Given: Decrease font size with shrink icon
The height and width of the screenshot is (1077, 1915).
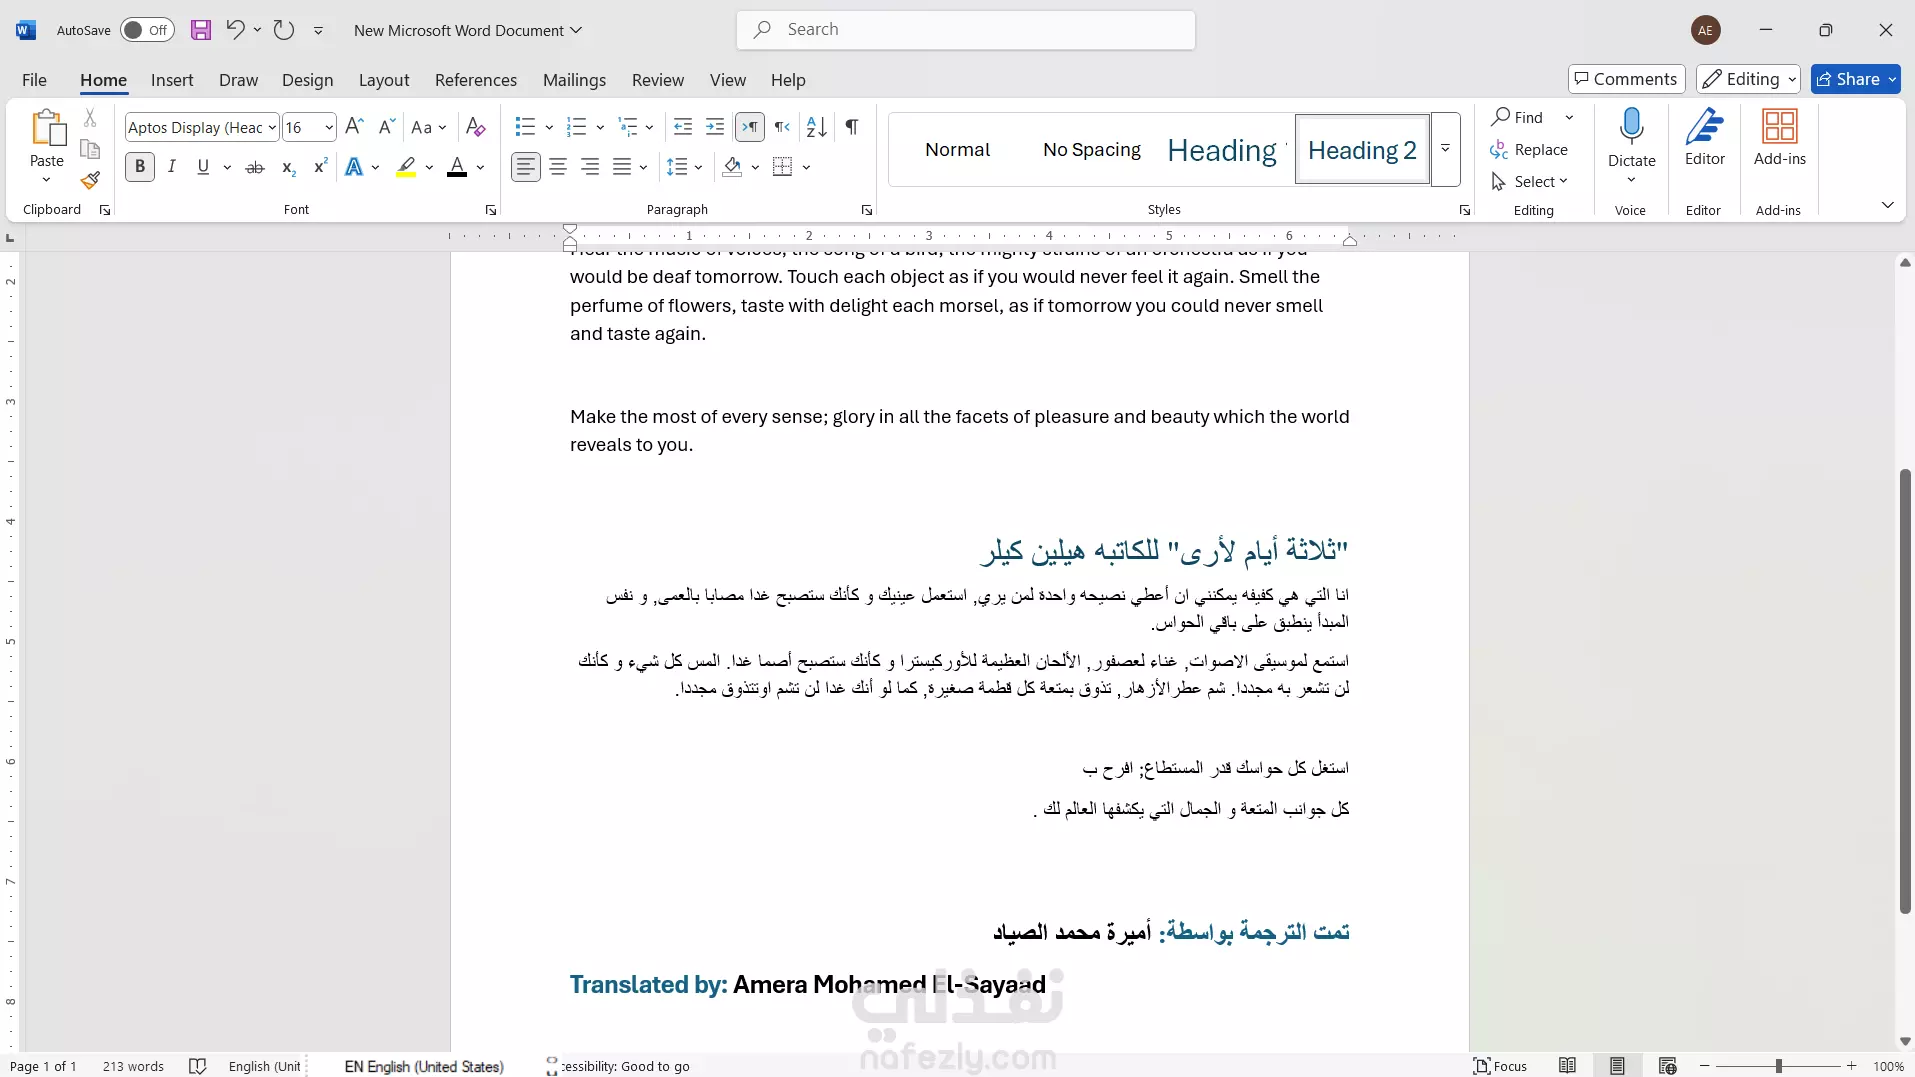Looking at the screenshot, I should tap(386, 126).
